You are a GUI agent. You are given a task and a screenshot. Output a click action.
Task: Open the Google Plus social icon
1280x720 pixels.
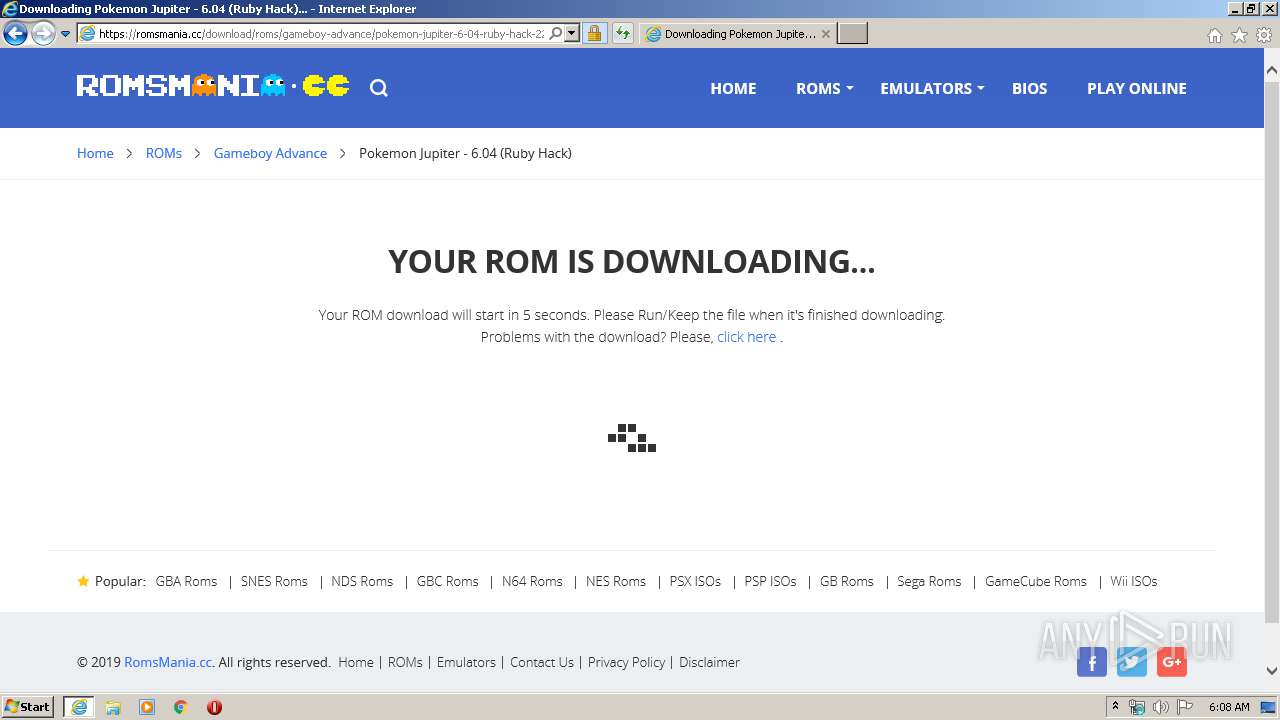pos(1172,662)
